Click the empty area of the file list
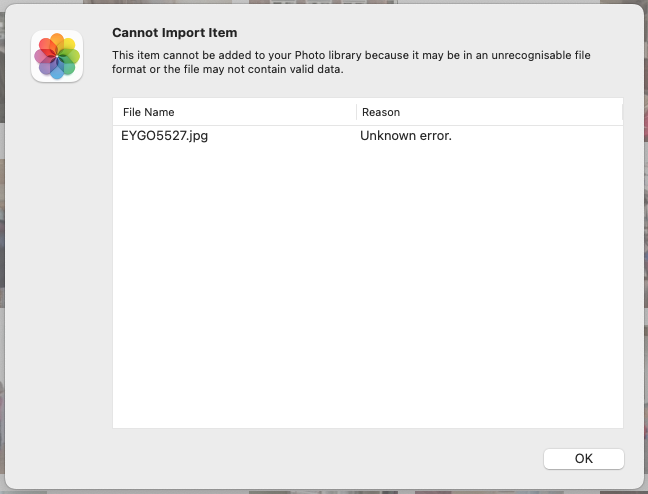Viewport: 648px width, 494px height. click(x=367, y=300)
